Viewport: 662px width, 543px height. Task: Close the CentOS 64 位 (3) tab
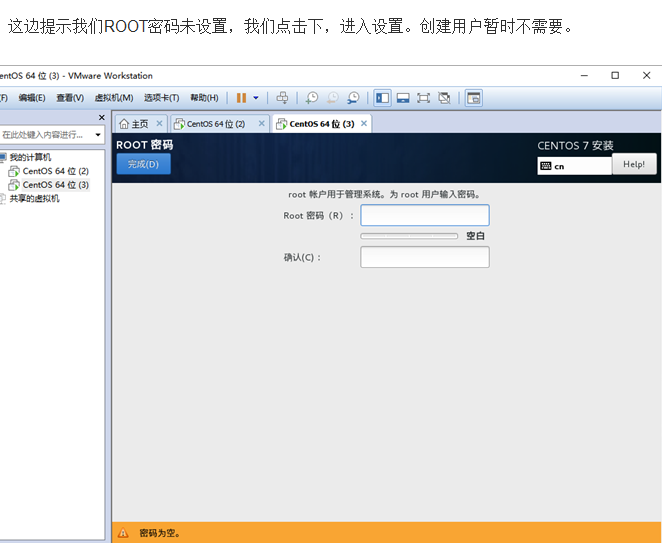click(x=364, y=123)
